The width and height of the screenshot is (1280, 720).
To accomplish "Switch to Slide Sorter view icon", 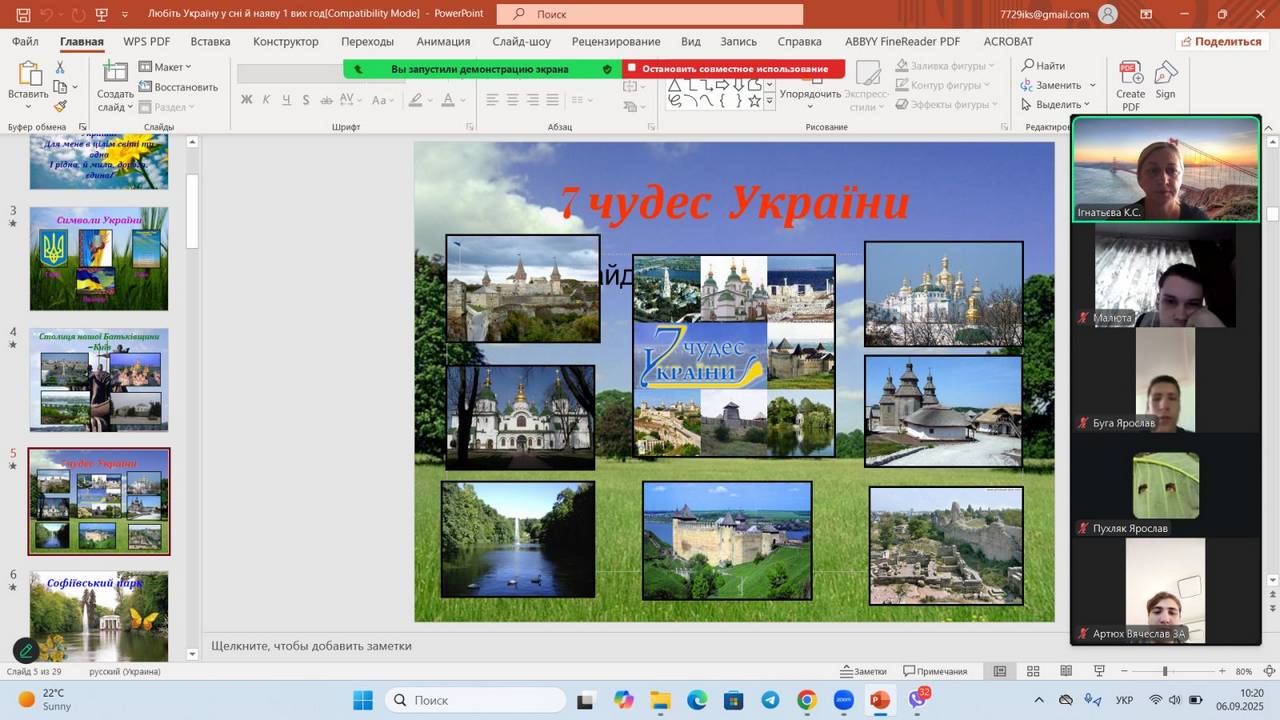I will [x=1033, y=671].
